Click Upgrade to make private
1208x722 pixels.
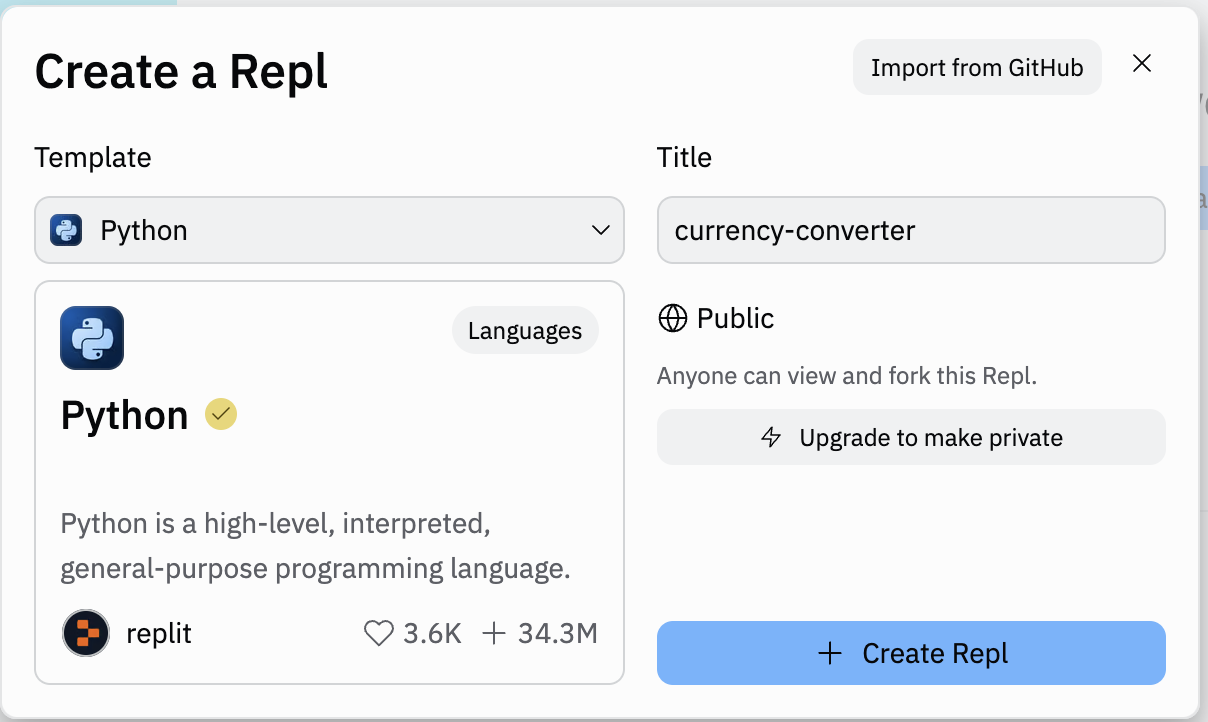point(911,437)
